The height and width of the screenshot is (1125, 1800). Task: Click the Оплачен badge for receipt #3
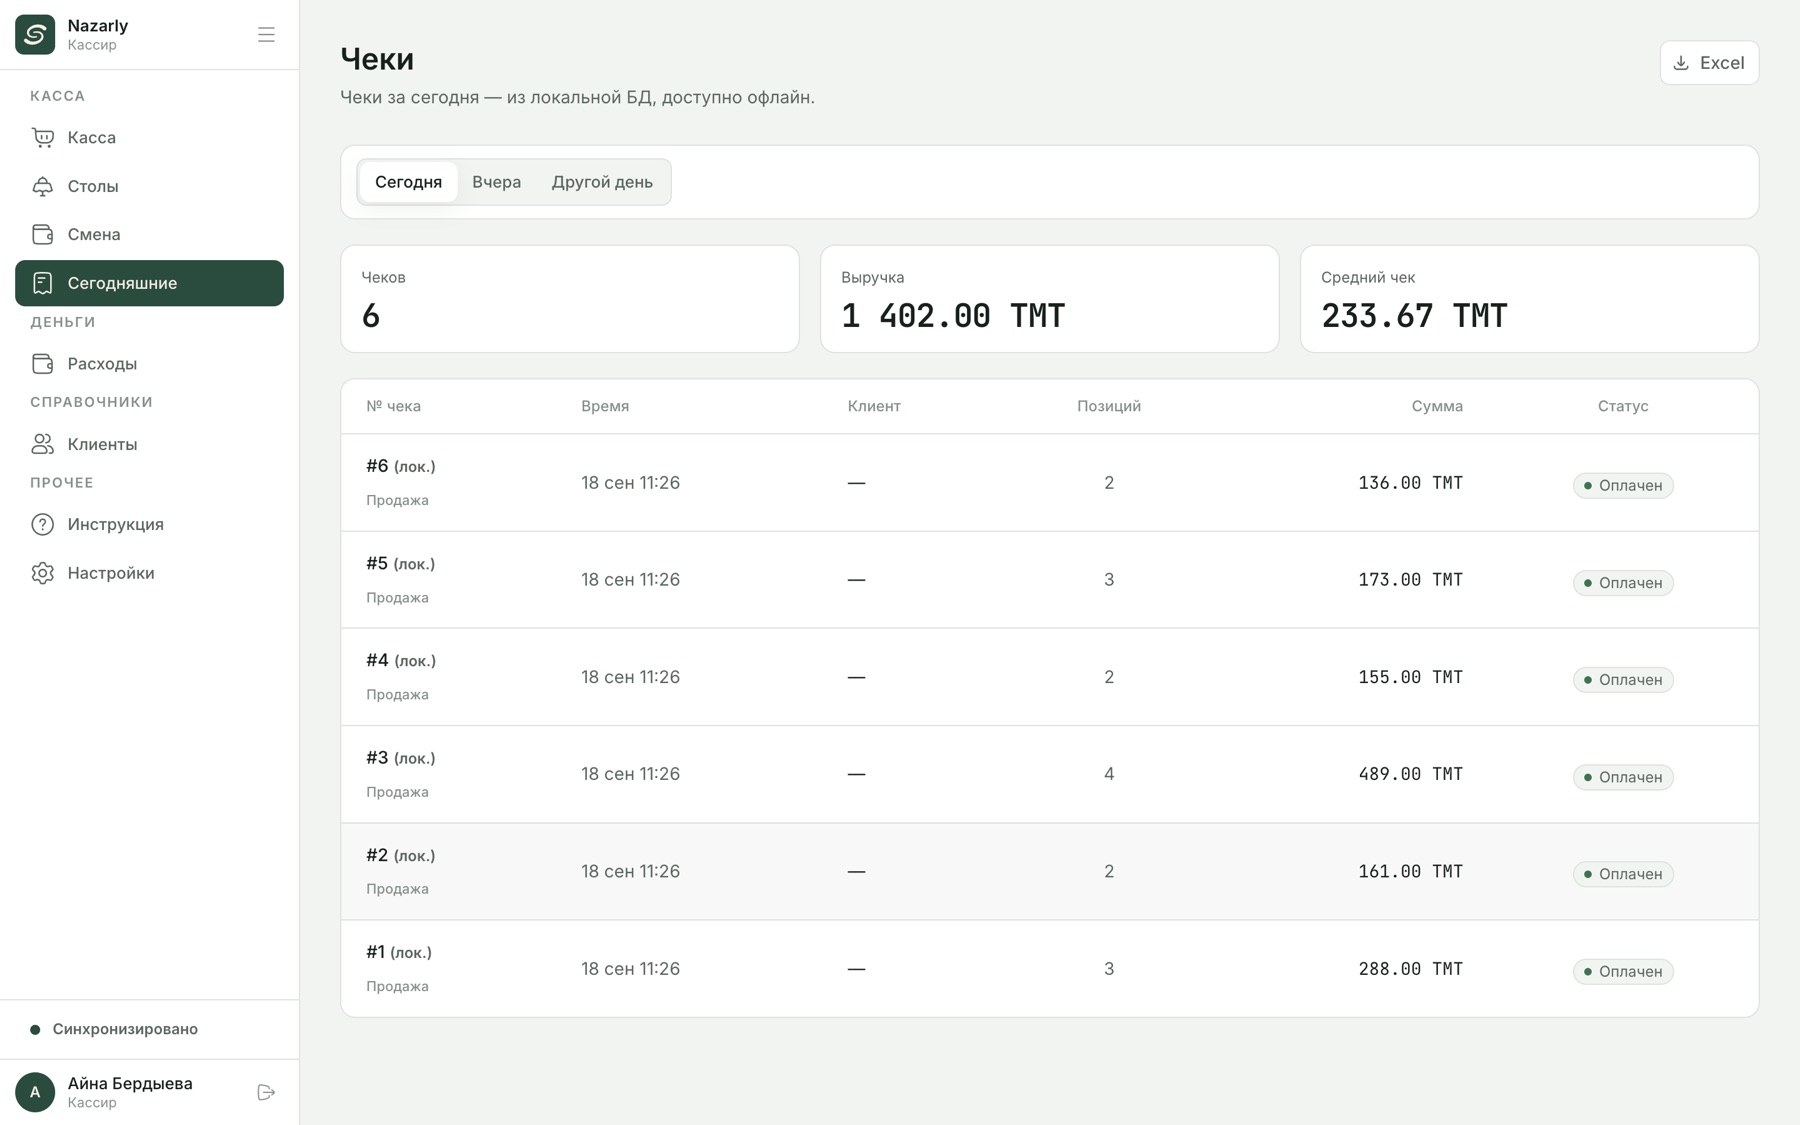pos(1622,777)
